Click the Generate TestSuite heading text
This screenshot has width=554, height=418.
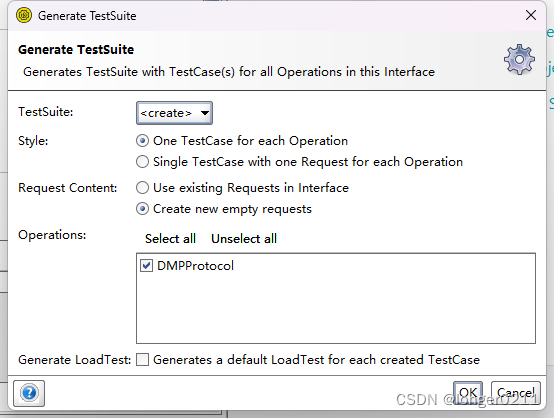76,50
